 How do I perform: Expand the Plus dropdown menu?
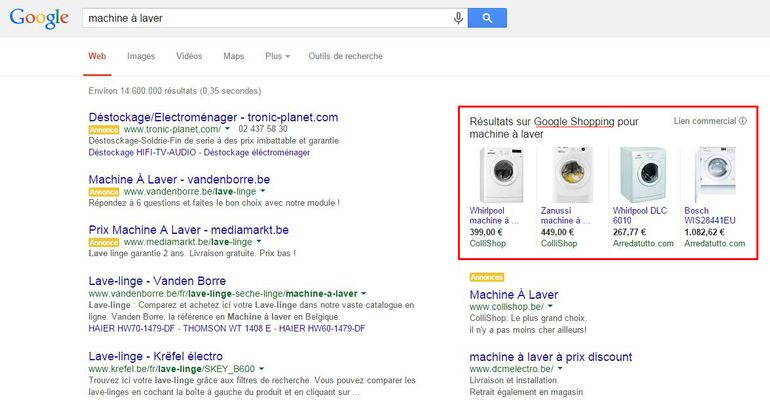tap(277, 56)
